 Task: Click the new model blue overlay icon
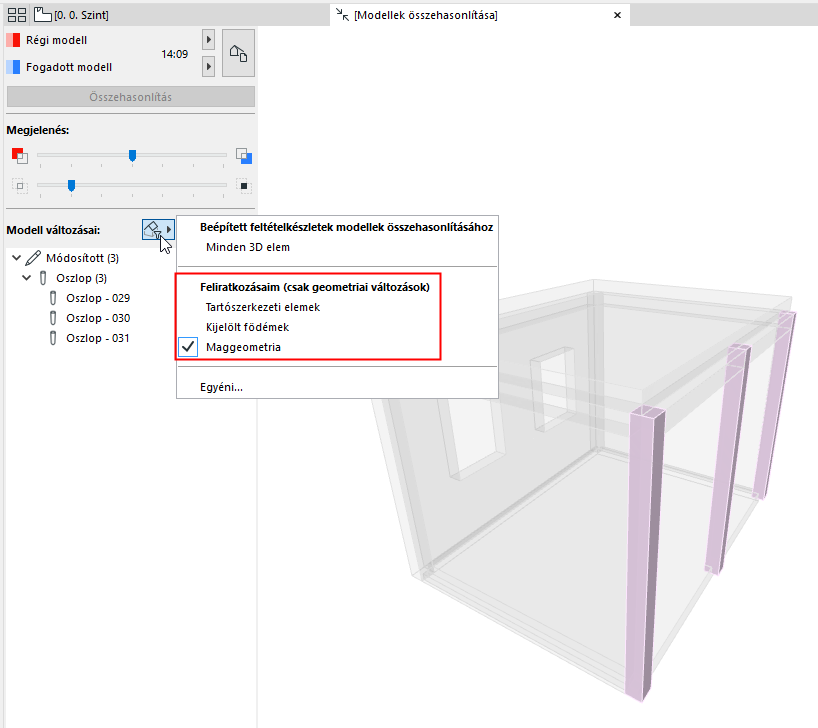point(244,156)
